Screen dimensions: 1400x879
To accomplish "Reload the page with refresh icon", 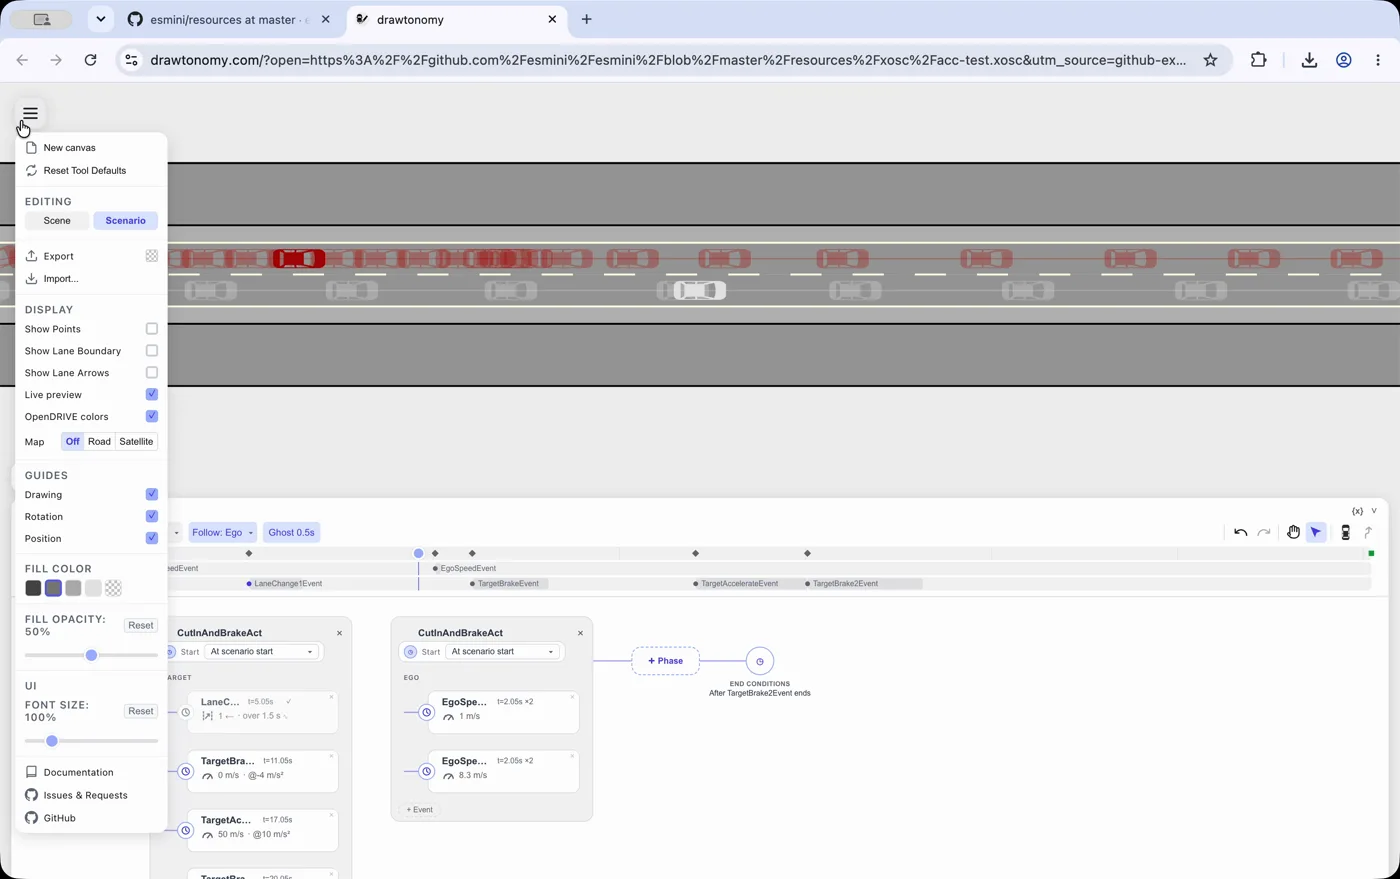I will point(90,60).
